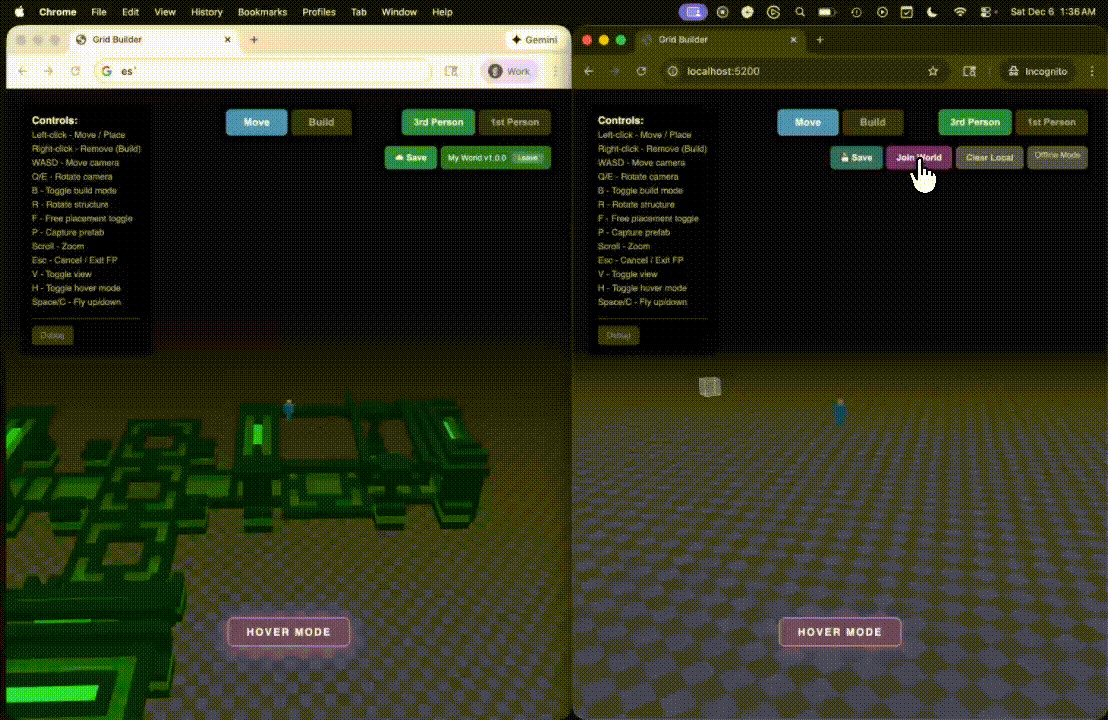The width and height of the screenshot is (1108, 720).
Task: Click the Join World button
Action: click(x=918, y=157)
